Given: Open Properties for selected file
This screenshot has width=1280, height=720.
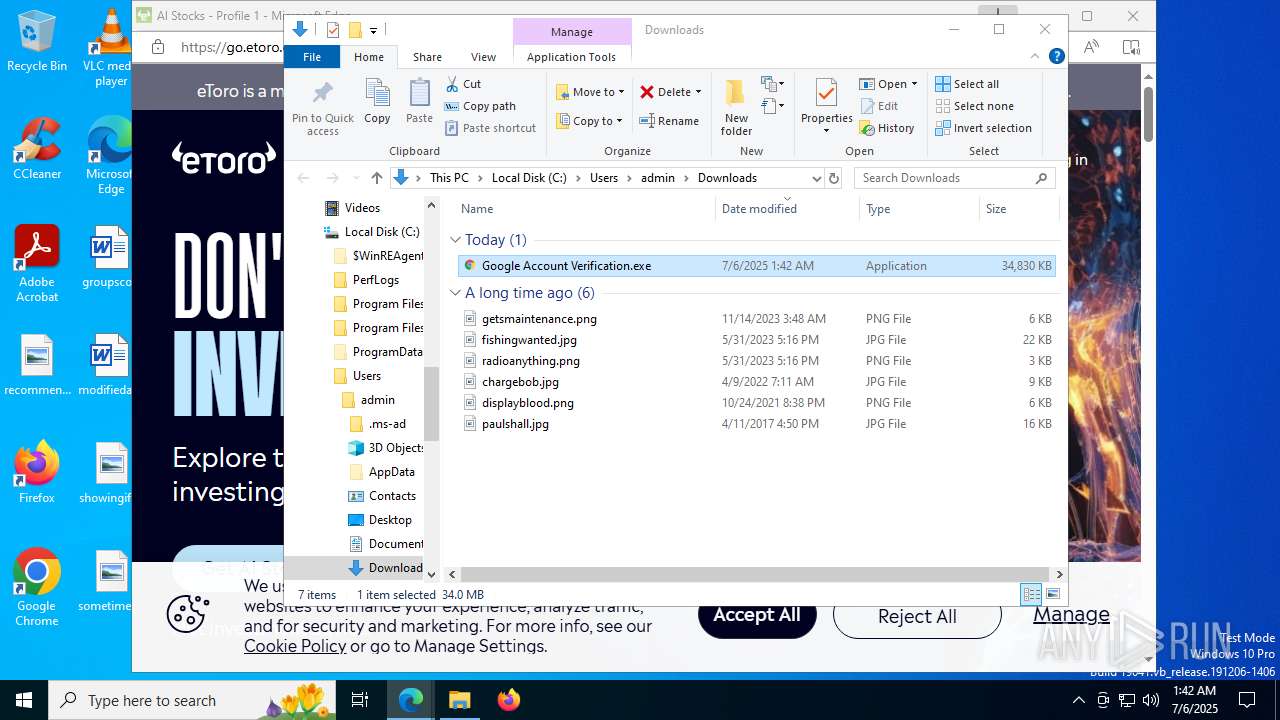Looking at the screenshot, I should pyautogui.click(x=826, y=107).
